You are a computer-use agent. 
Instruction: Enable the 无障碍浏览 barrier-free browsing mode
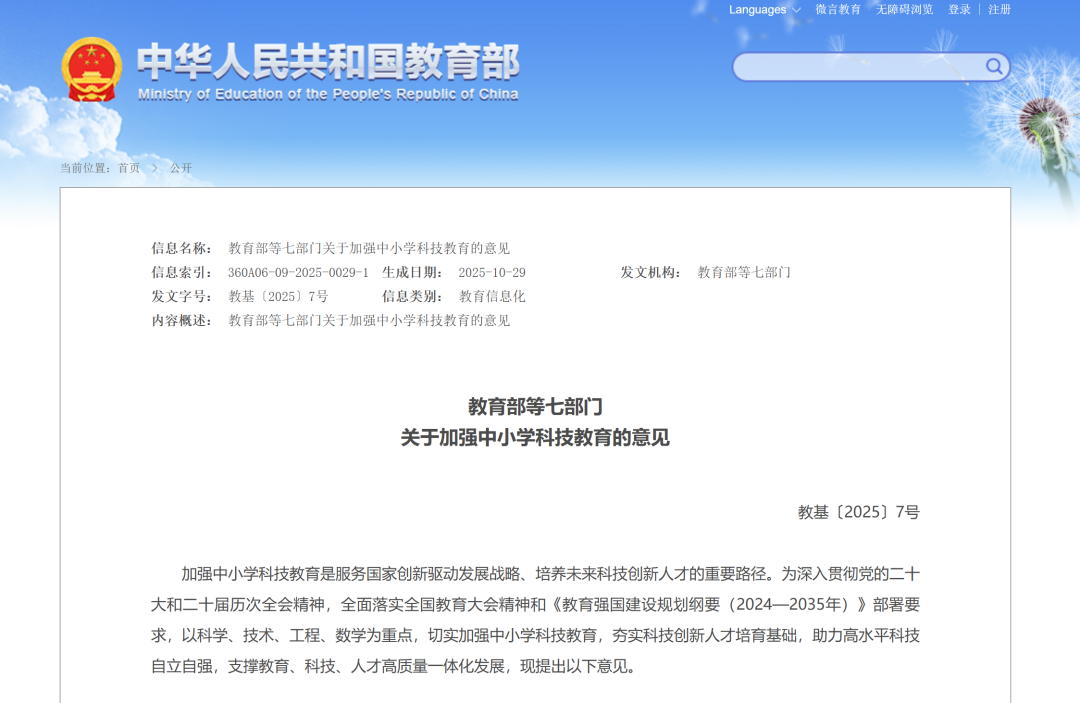click(903, 10)
